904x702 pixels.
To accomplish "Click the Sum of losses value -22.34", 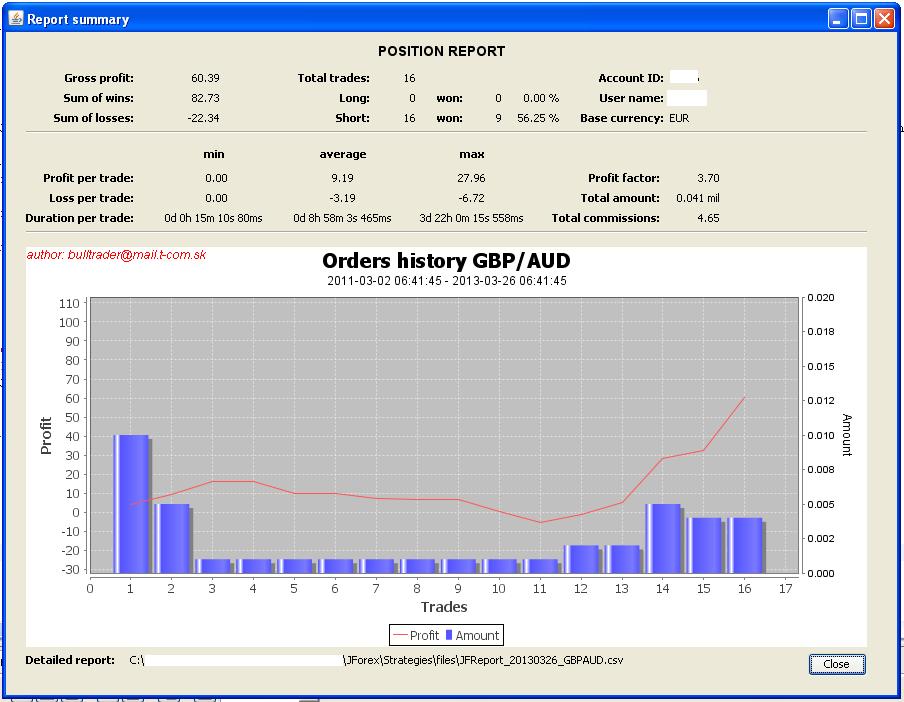I will [x=204, y=118].
